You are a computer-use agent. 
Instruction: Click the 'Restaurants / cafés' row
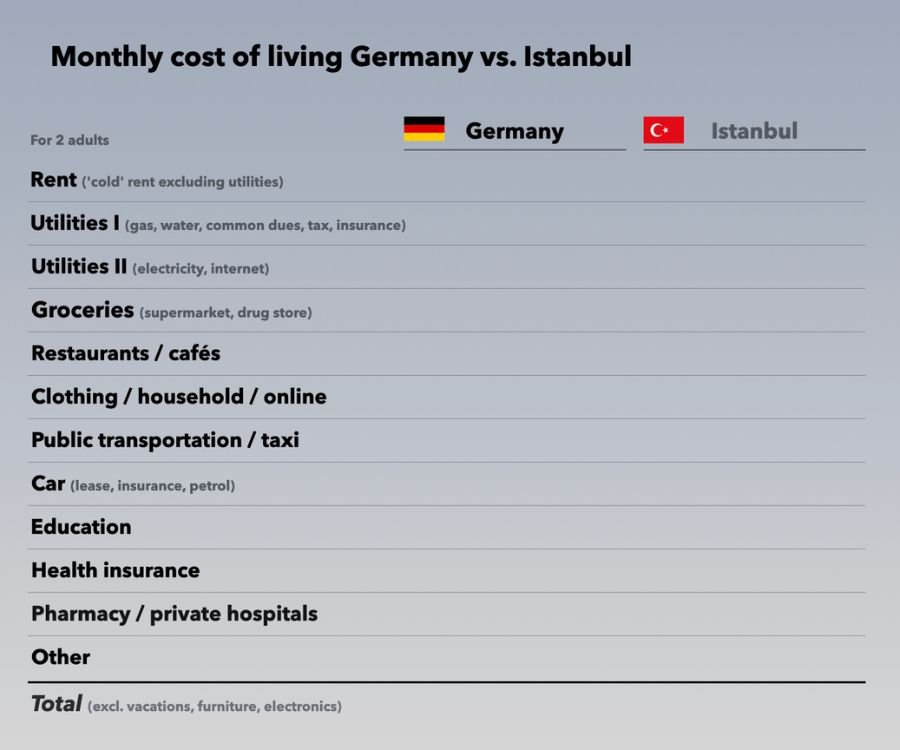coord(125,353)
